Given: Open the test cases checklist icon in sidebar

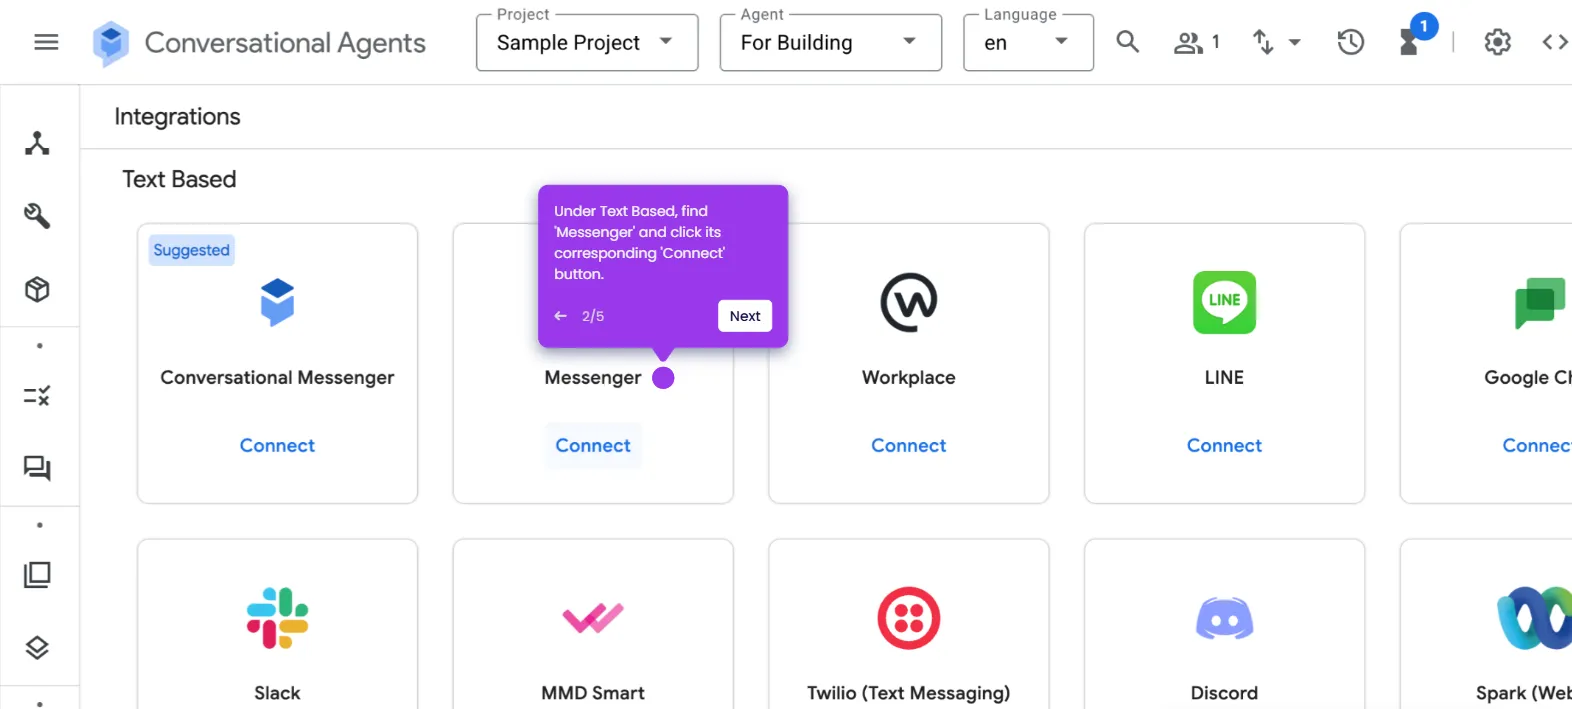Looking at the screenshot, I should click(x=37, y=396).
